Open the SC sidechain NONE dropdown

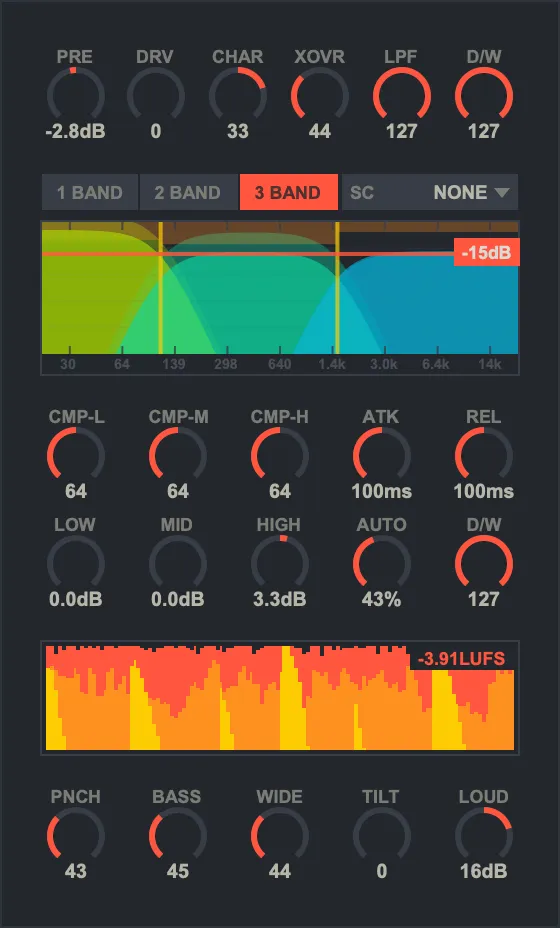click(x=430, y=192)
